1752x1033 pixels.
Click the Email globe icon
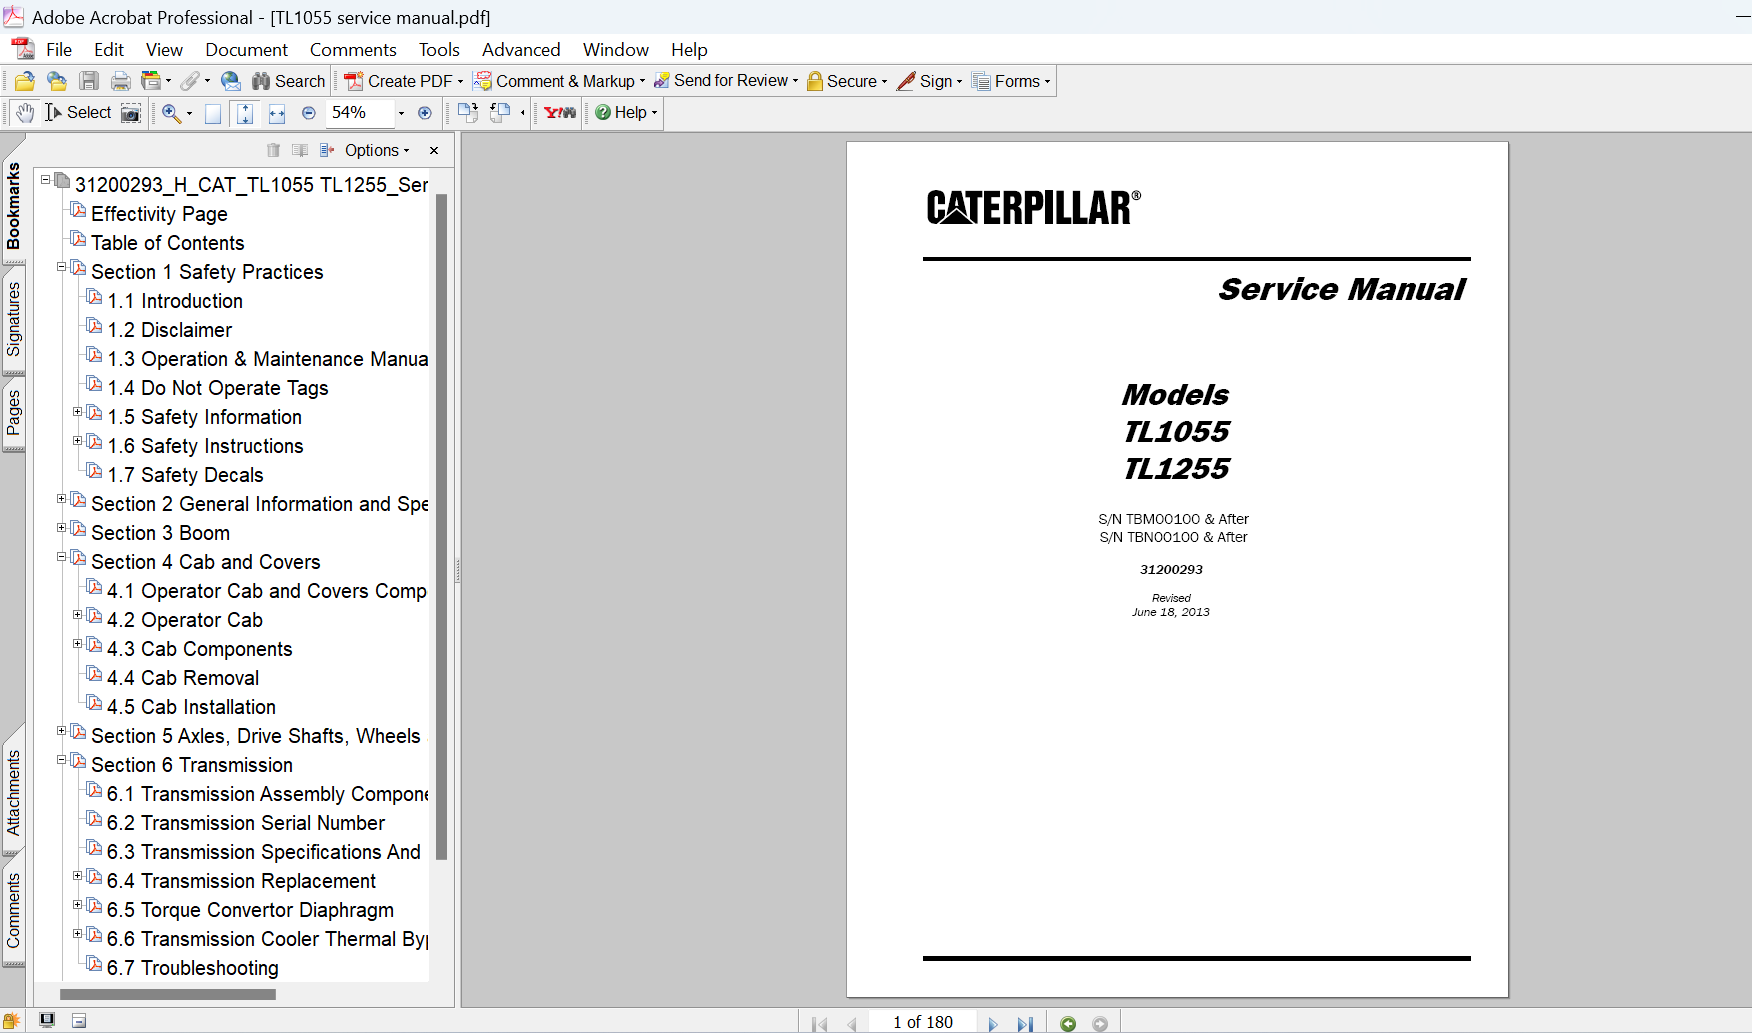(x=231, y=81)
